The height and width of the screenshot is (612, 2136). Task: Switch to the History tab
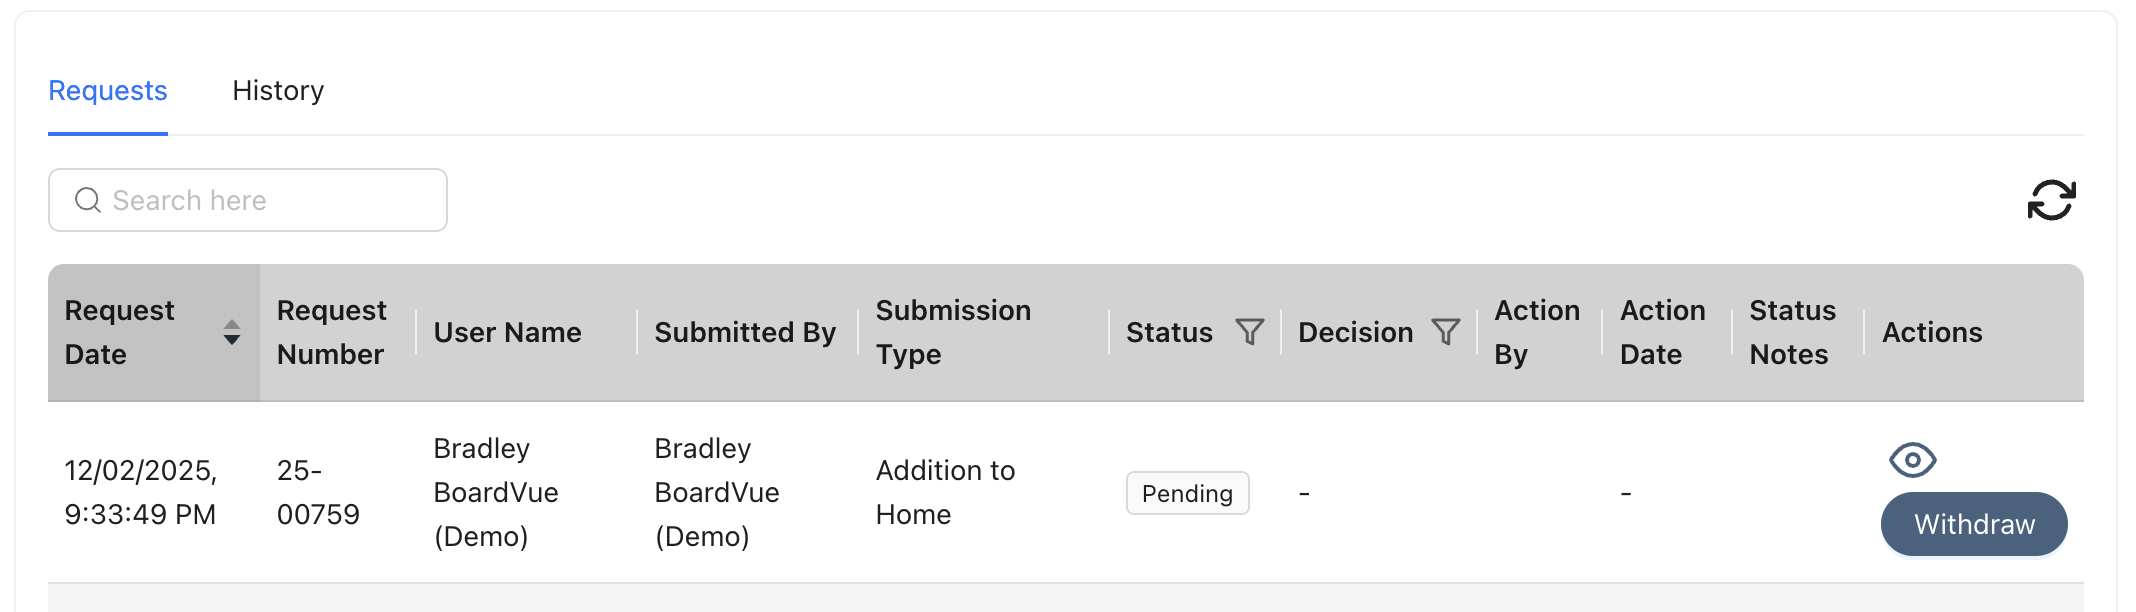(x=278, y=91)
